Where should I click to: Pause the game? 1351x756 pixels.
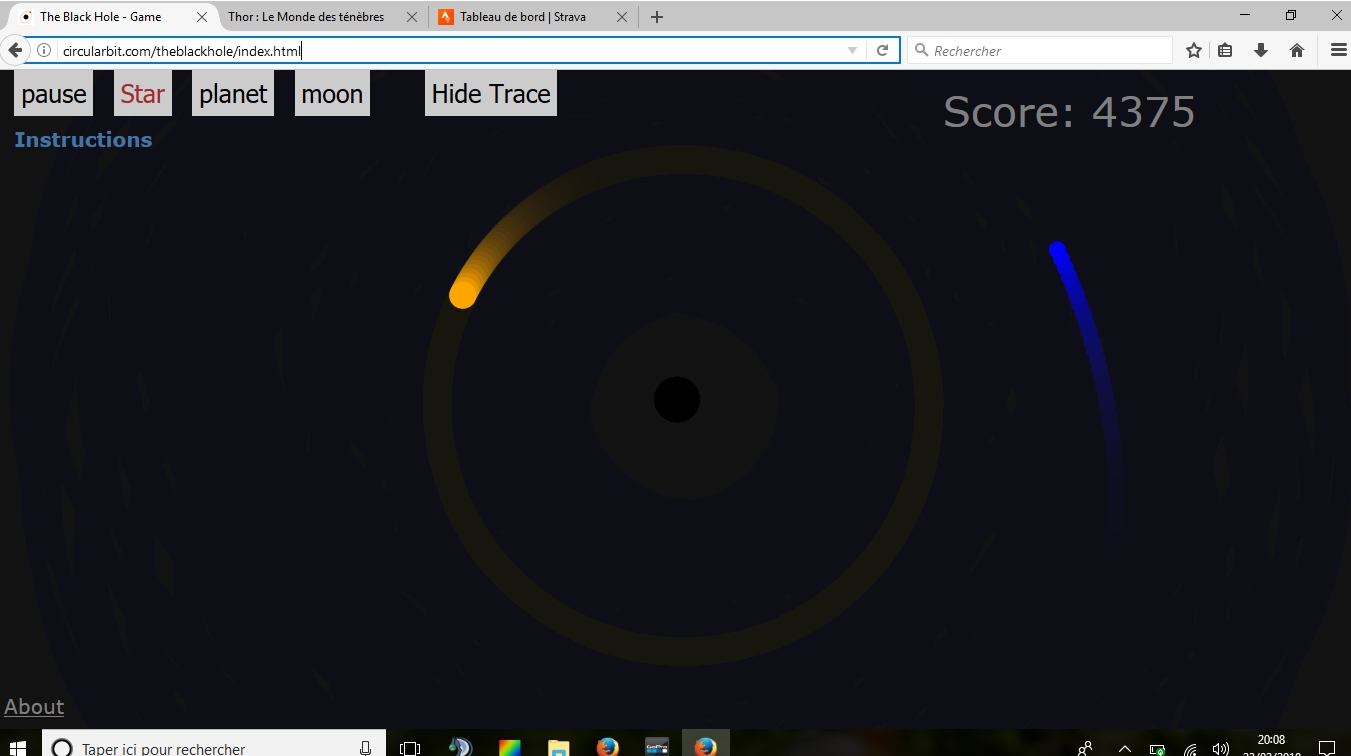54,94
